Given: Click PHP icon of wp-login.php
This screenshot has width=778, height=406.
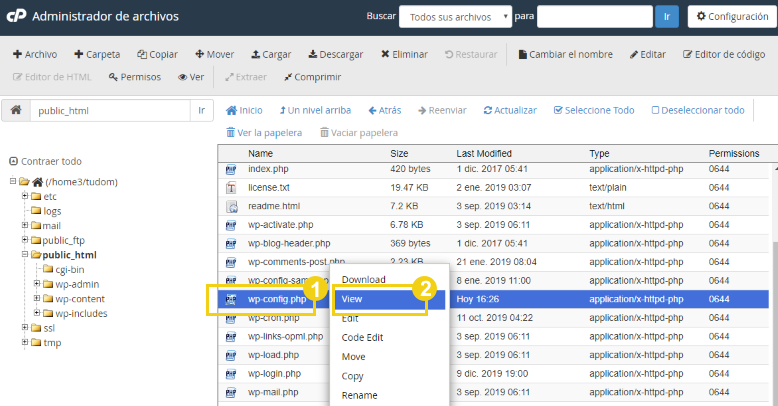Looking at the screenshot, I should [231, 374].
